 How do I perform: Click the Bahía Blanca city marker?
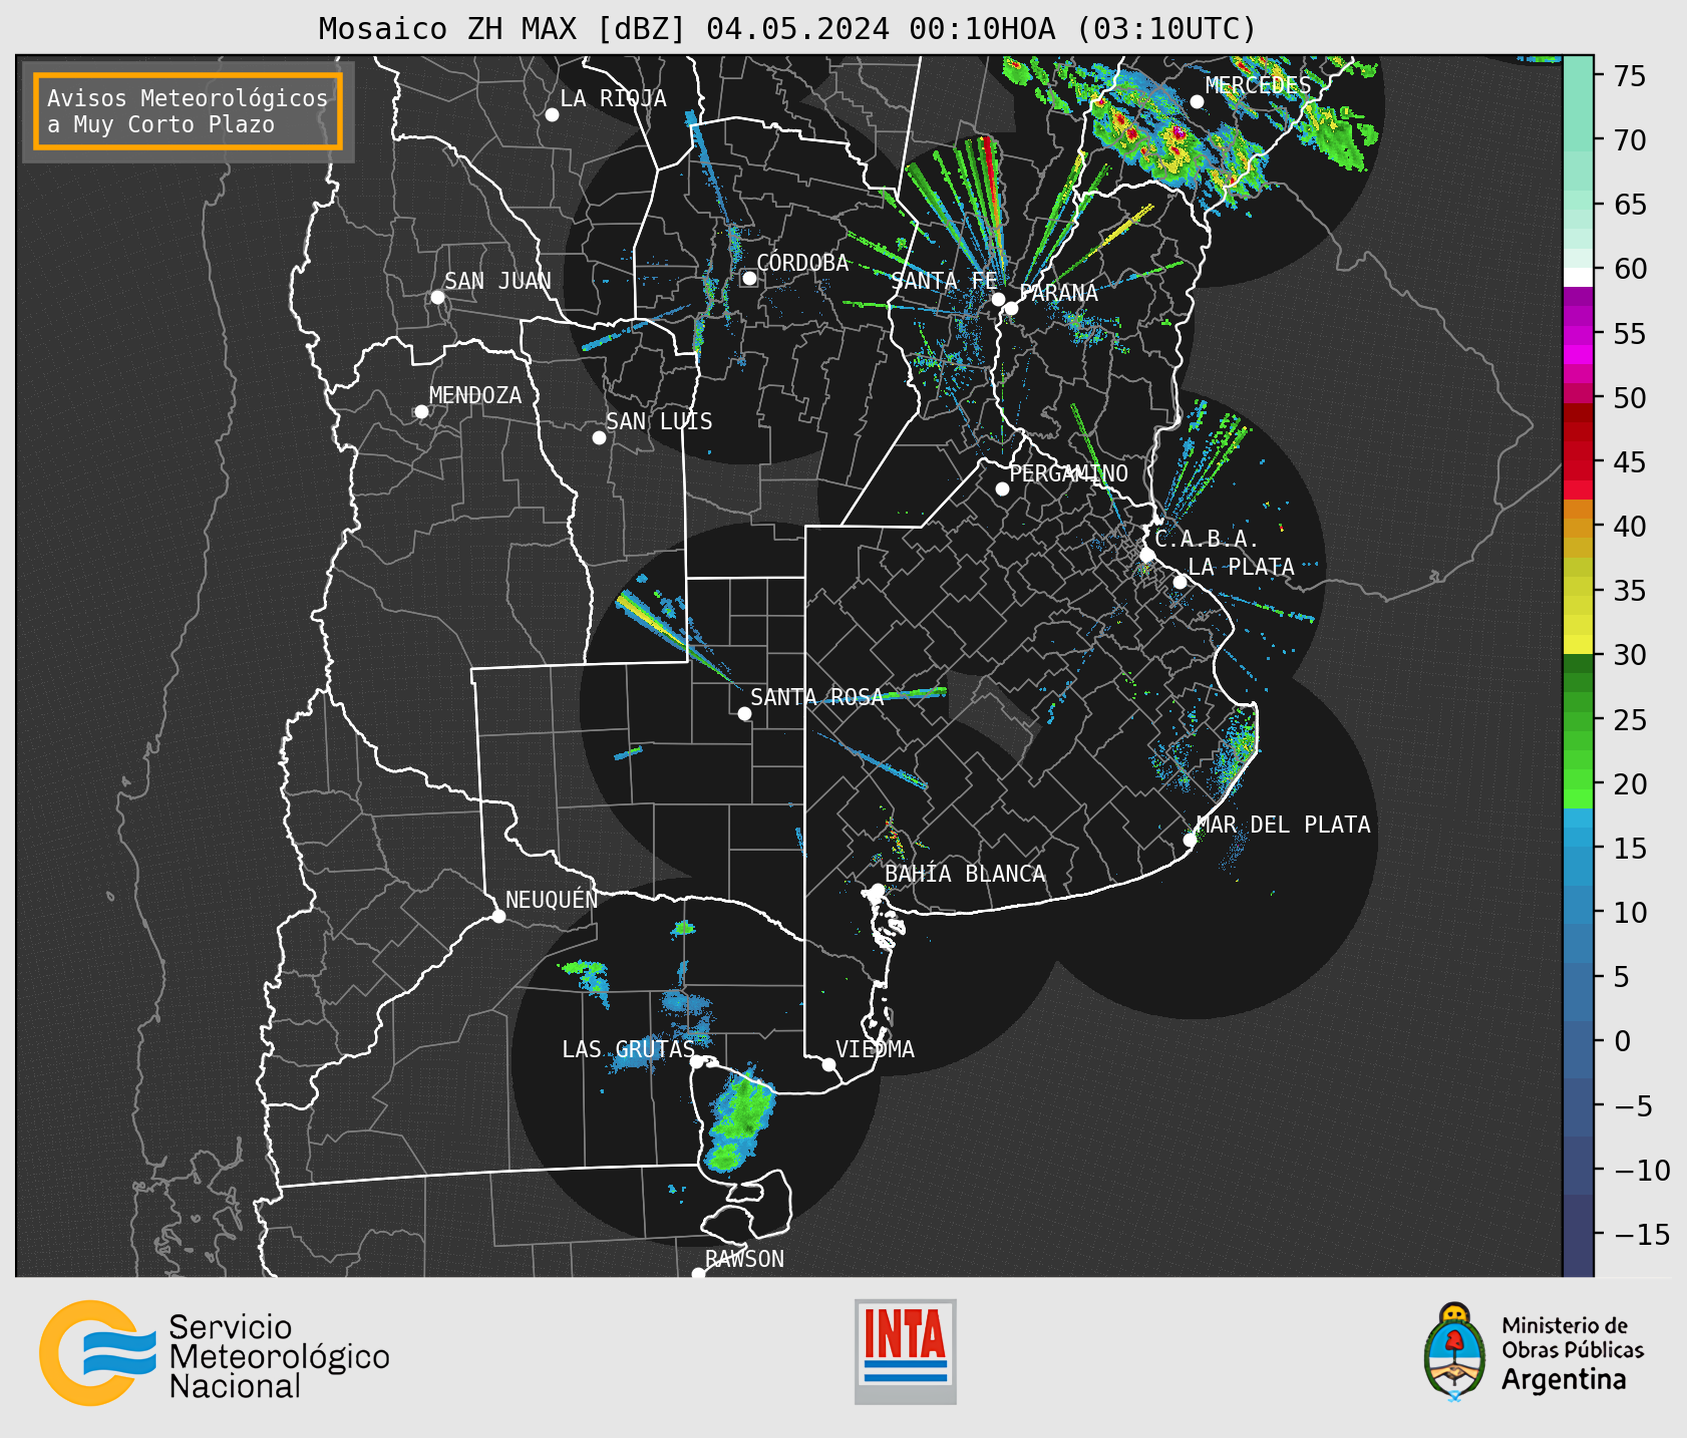pos(877,890)
